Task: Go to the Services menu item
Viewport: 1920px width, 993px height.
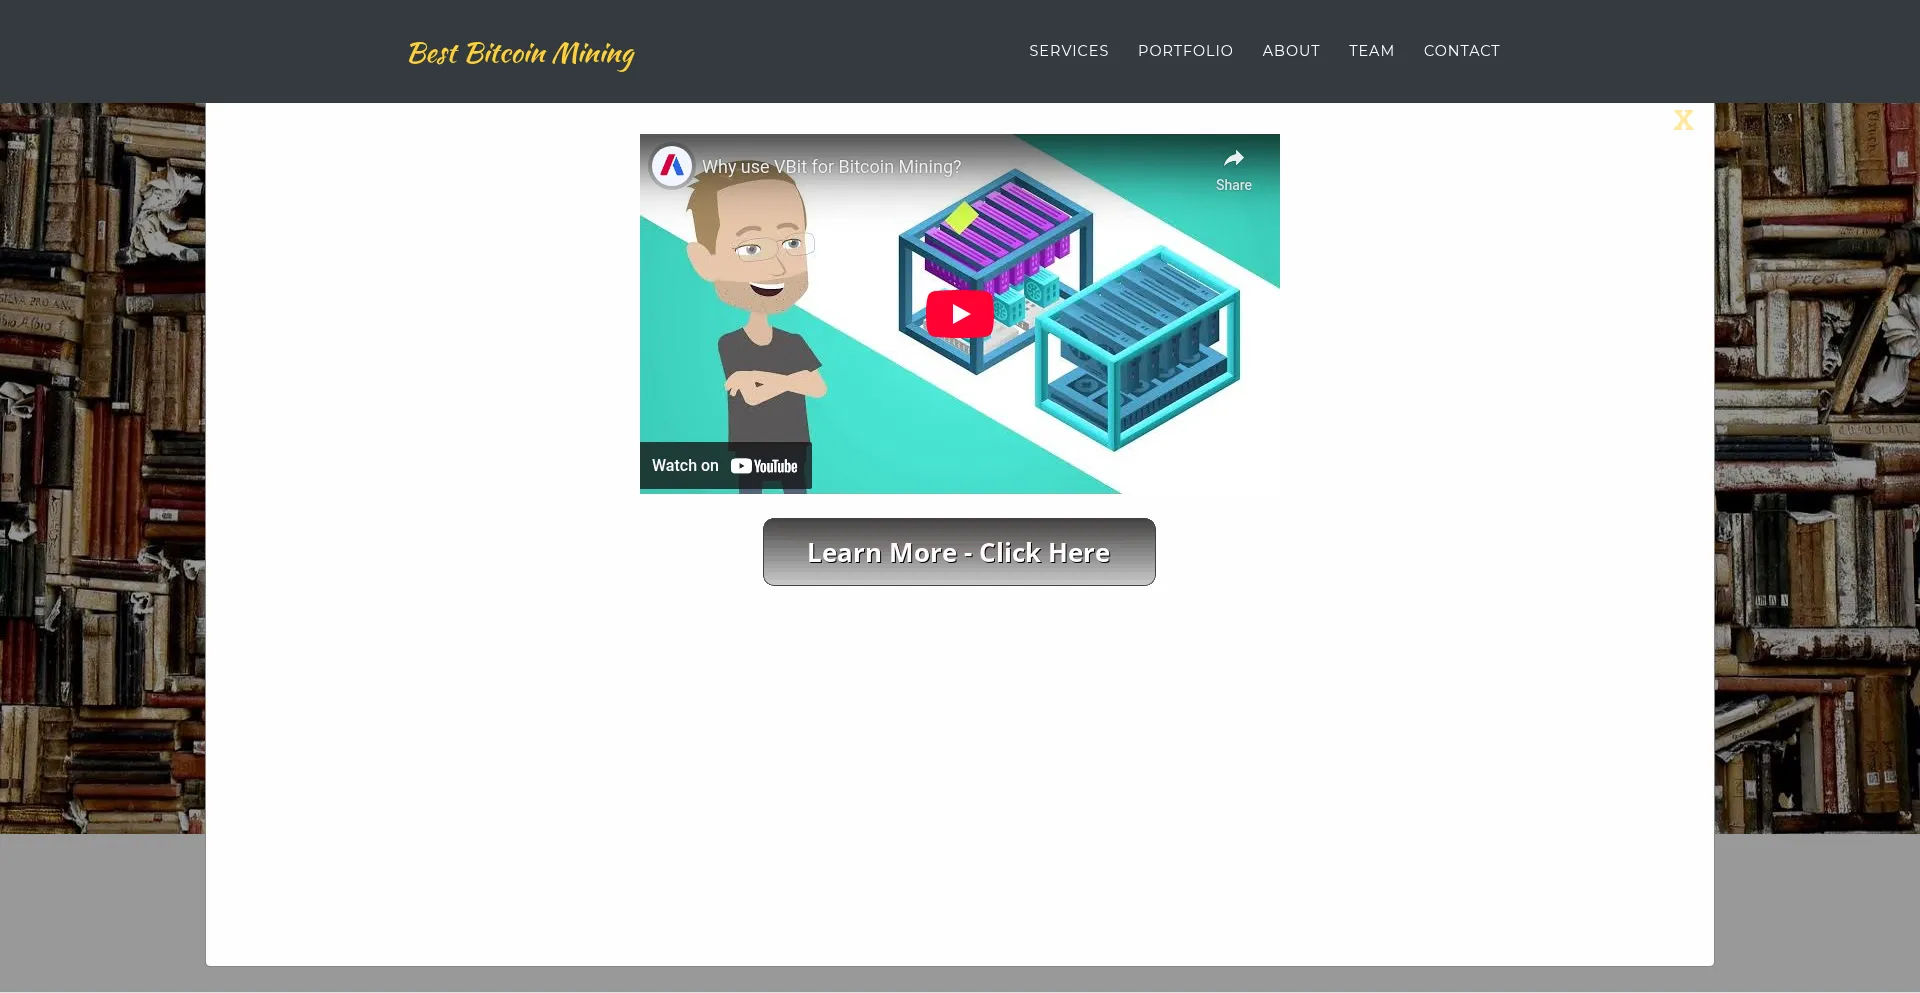Action: click(x=1068, y=51)
